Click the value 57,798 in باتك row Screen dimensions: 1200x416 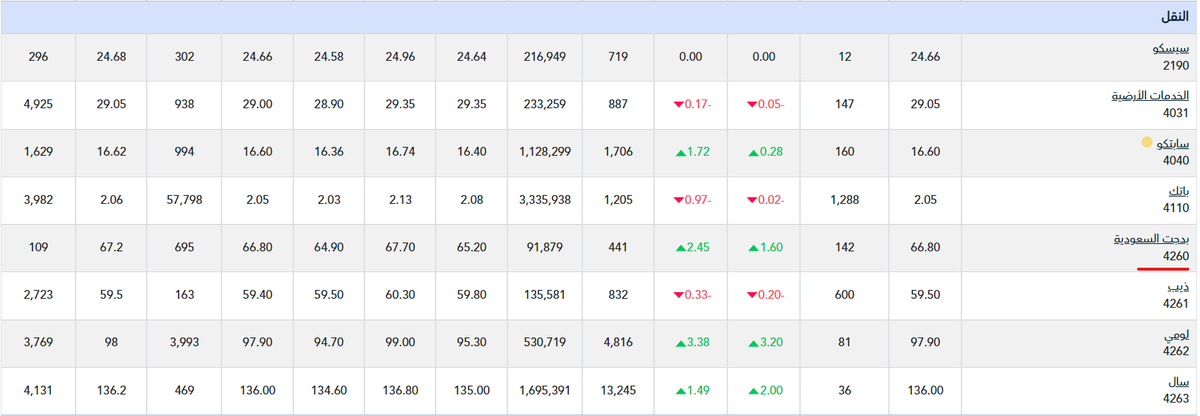pyautogui.click(x=184, y=200)
